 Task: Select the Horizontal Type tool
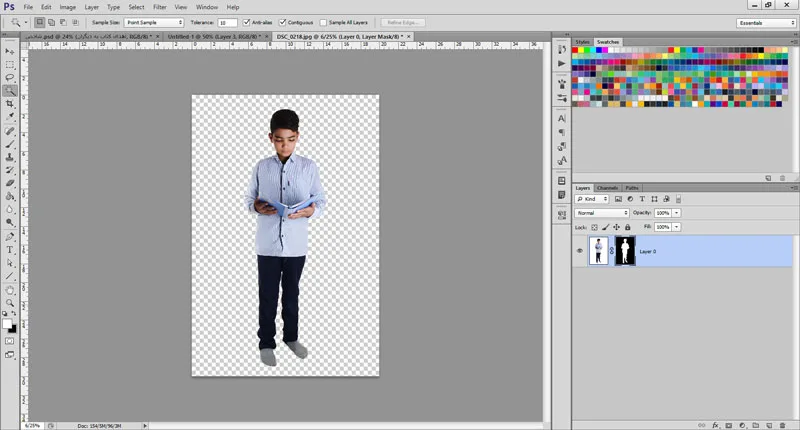10,250
